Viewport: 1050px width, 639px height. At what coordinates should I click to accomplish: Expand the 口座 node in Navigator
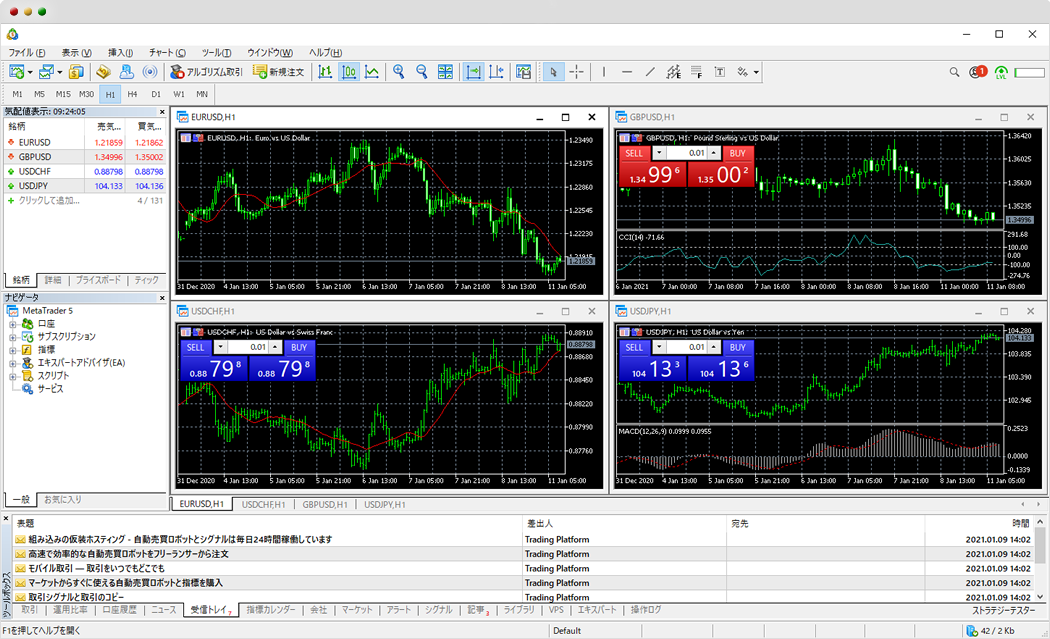click(13, 324)
